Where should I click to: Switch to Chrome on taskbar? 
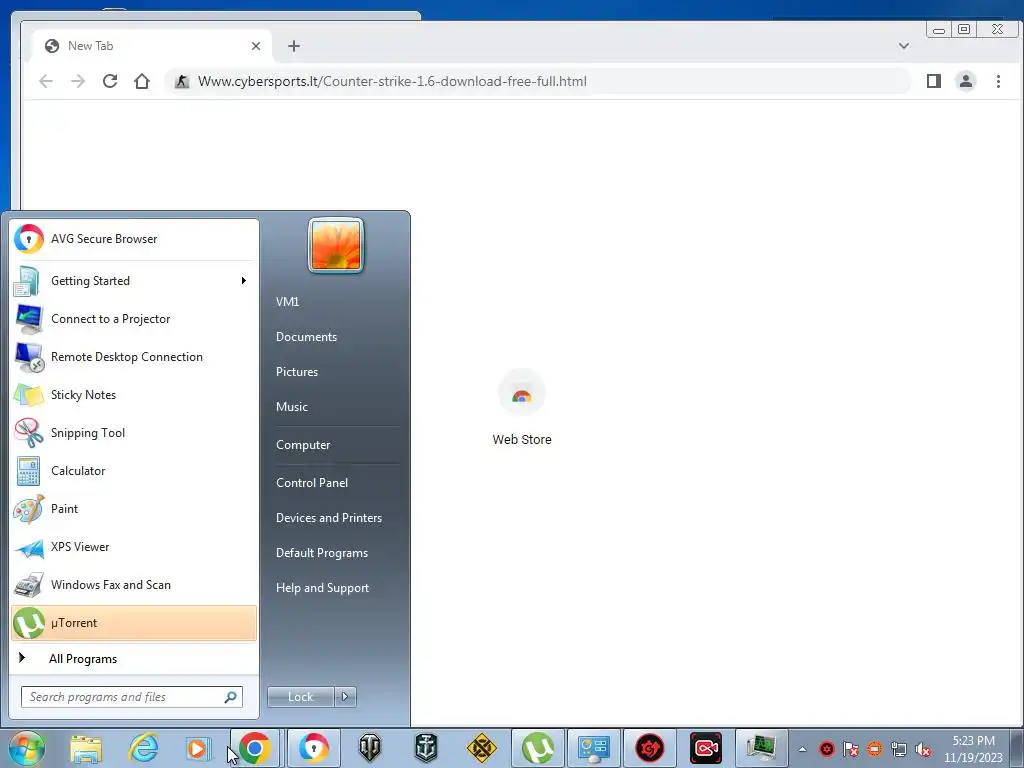click(255, 748)
